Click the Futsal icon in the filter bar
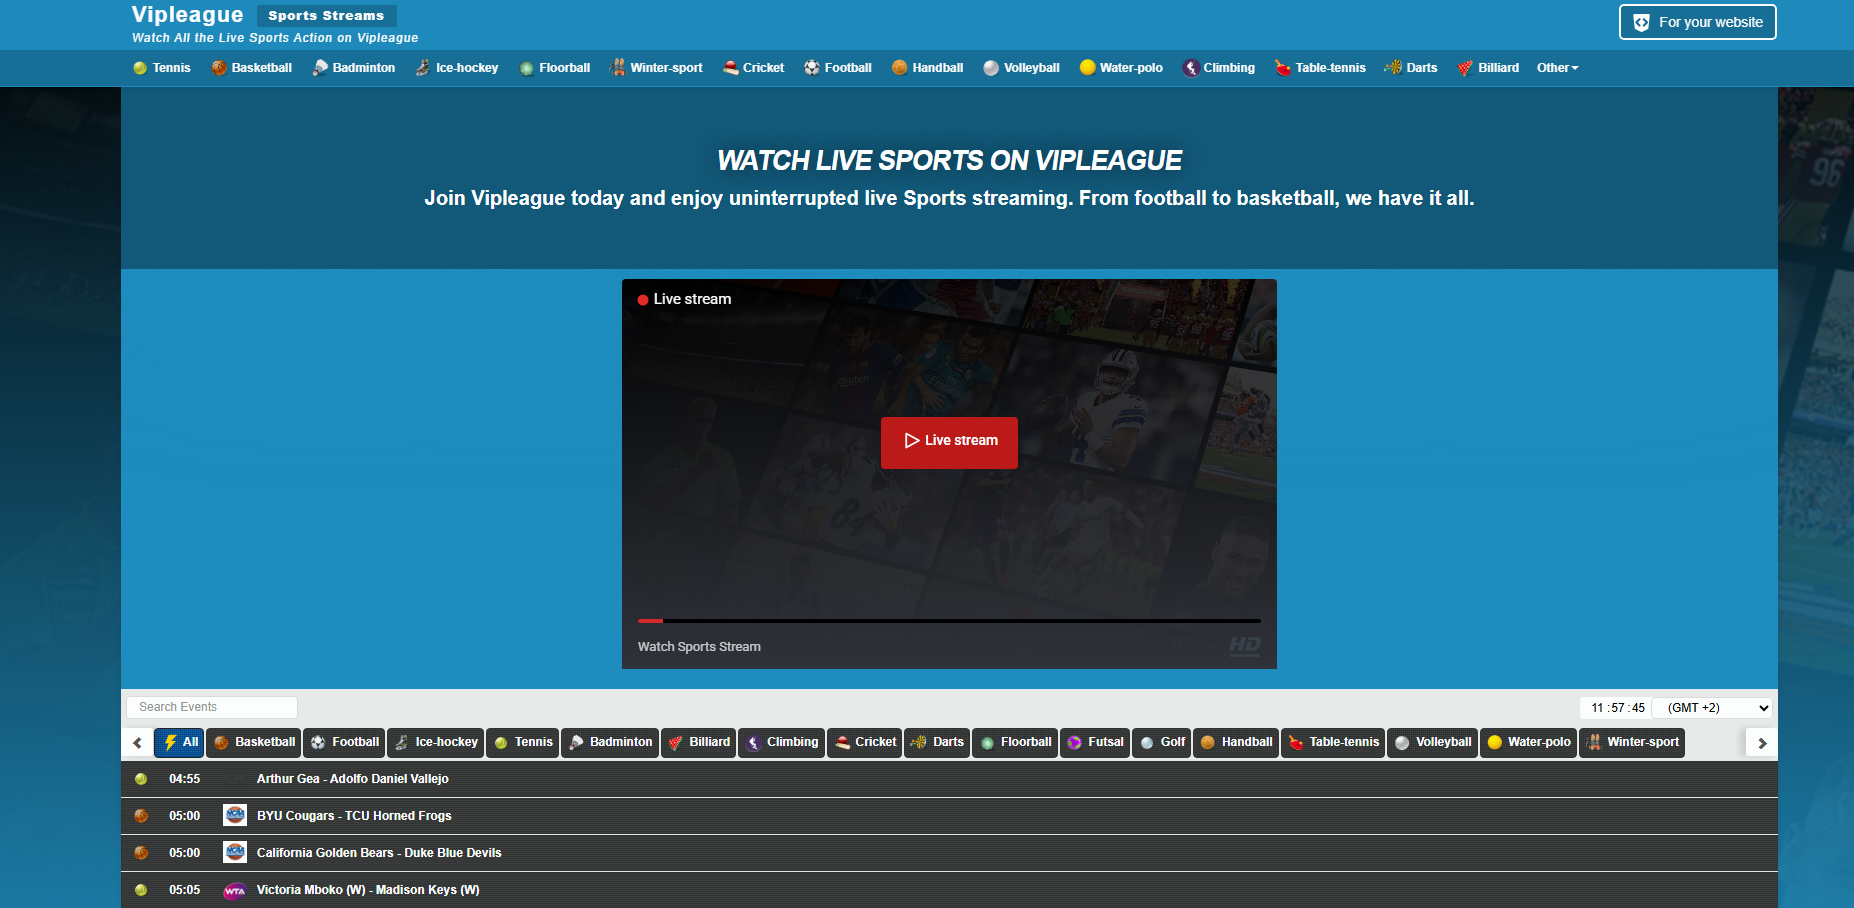Viewport: 1854px width, 908px height. pyautogui.click(x=1073, y=743)
